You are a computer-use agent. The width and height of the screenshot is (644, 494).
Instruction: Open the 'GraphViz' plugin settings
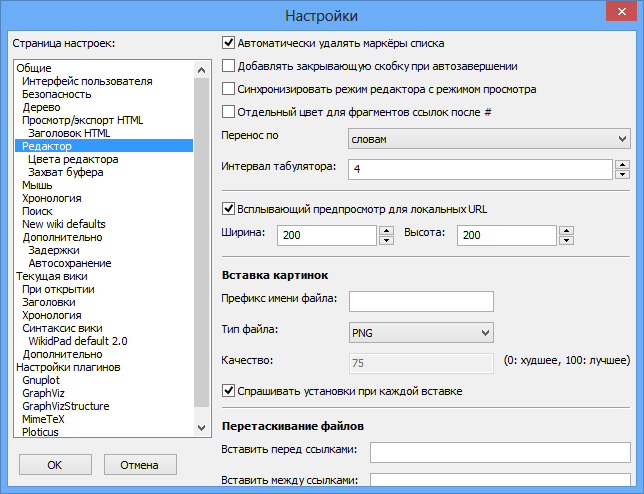(43, 393)
